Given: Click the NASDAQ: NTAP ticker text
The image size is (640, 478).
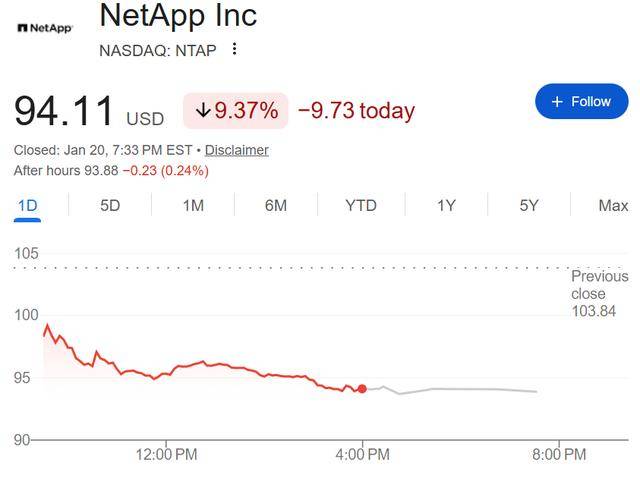Looking at the screenshot, I should (x=157, y=49).
